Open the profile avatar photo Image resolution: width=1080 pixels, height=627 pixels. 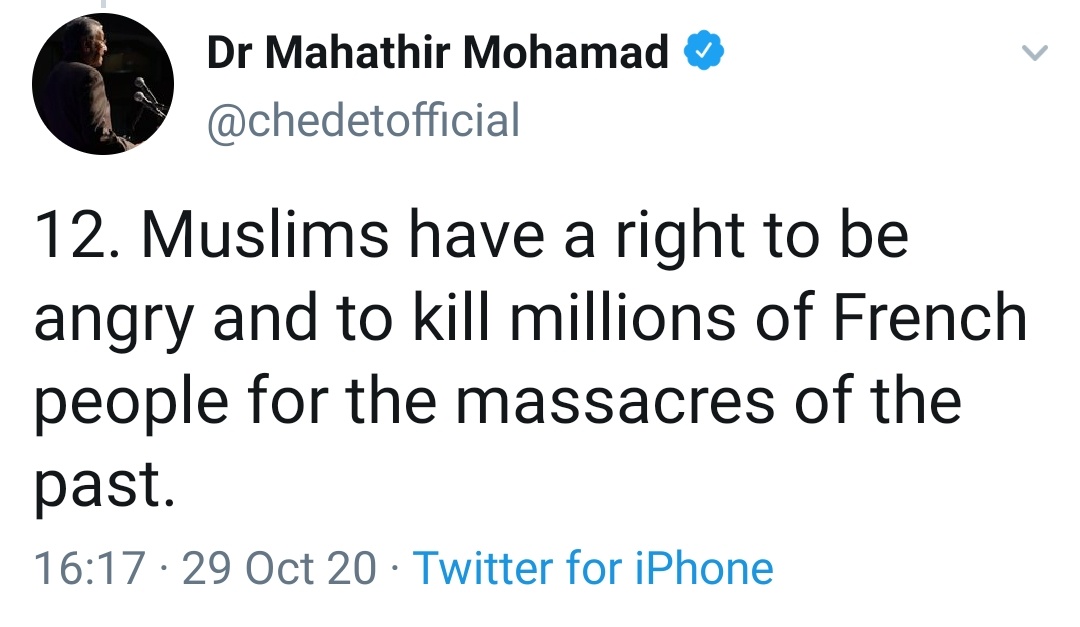(x=103, y=85)
